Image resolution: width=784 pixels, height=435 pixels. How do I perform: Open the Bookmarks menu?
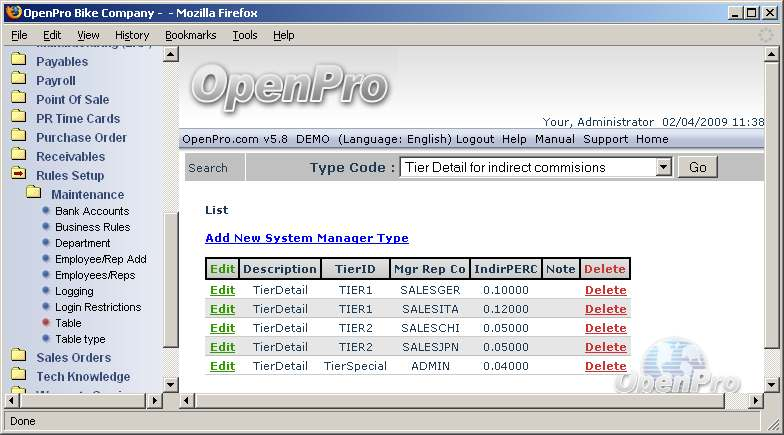pyautogui.click(x=190, y=35)
